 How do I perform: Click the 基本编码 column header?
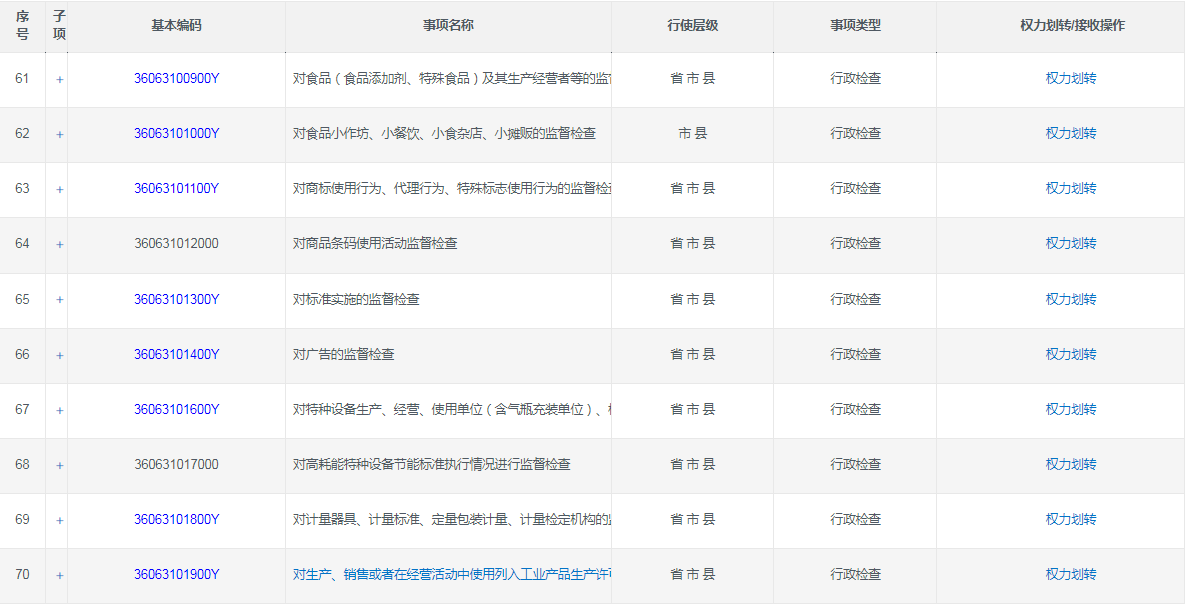176,25
